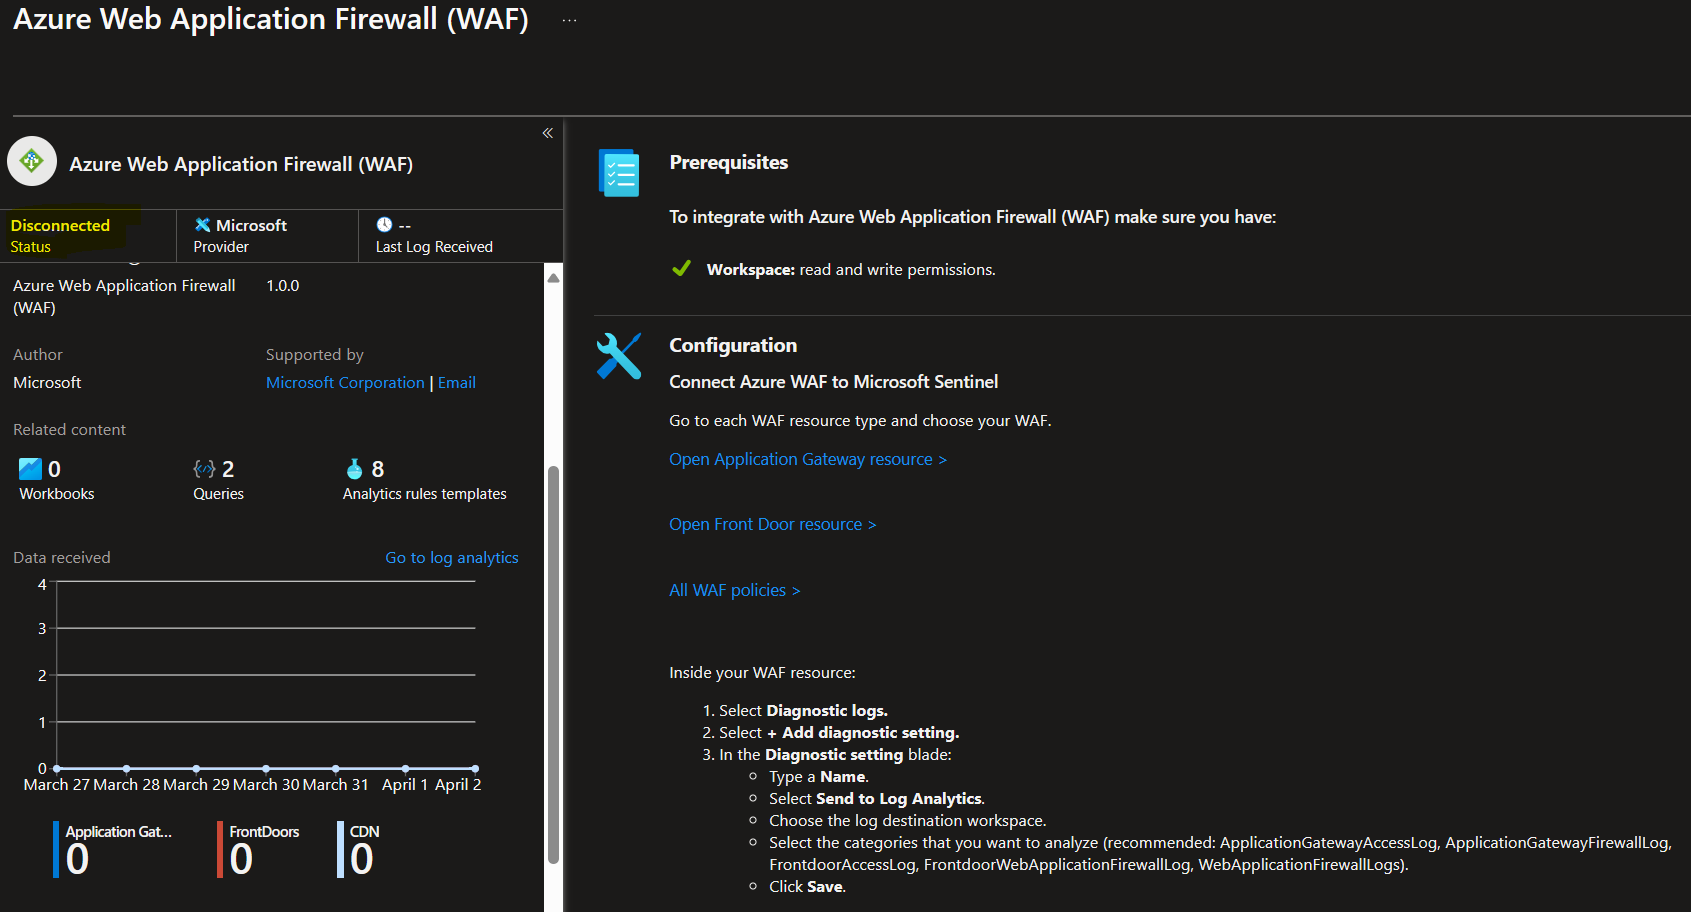Open the Email support link
This screenshot has width=1691, height=912.
(457, 383)
